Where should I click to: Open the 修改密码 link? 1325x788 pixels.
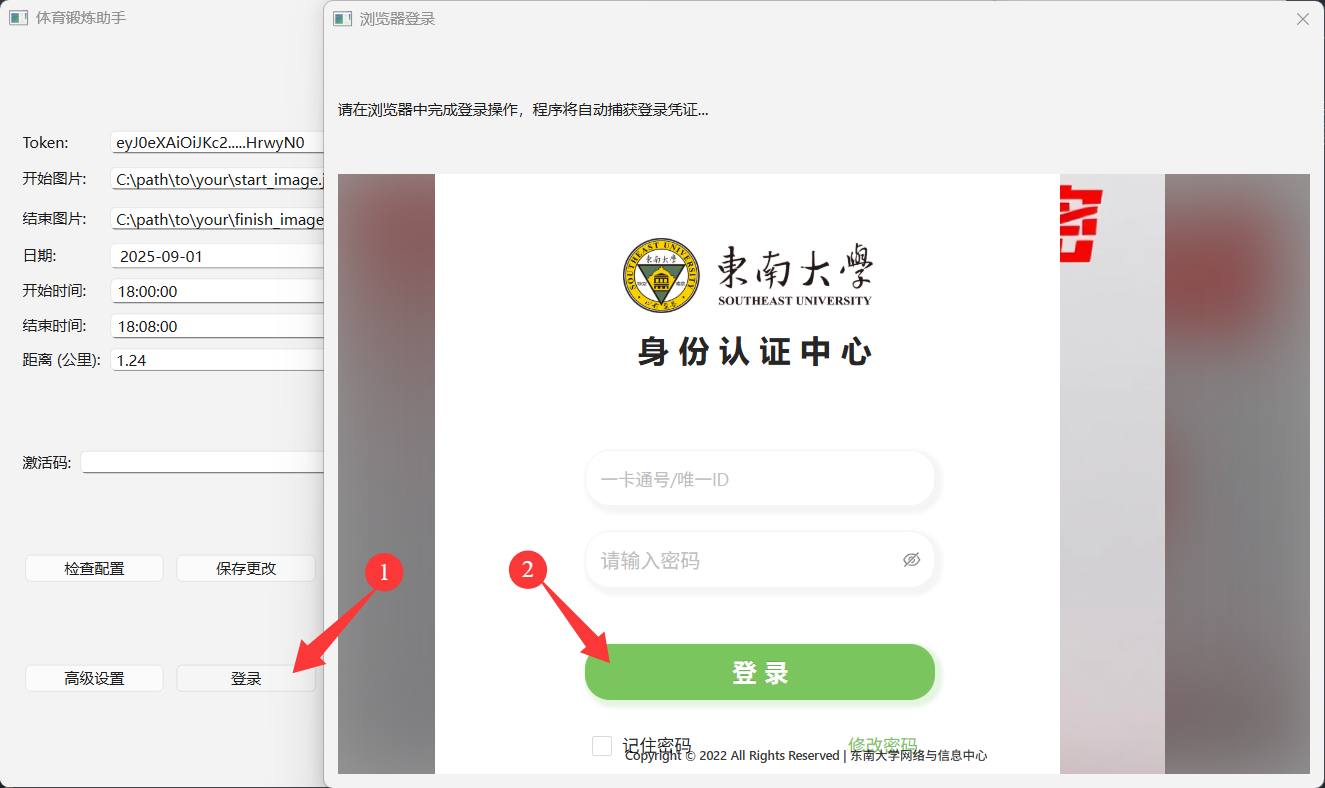pyautogui.click(x=882, y=745)
